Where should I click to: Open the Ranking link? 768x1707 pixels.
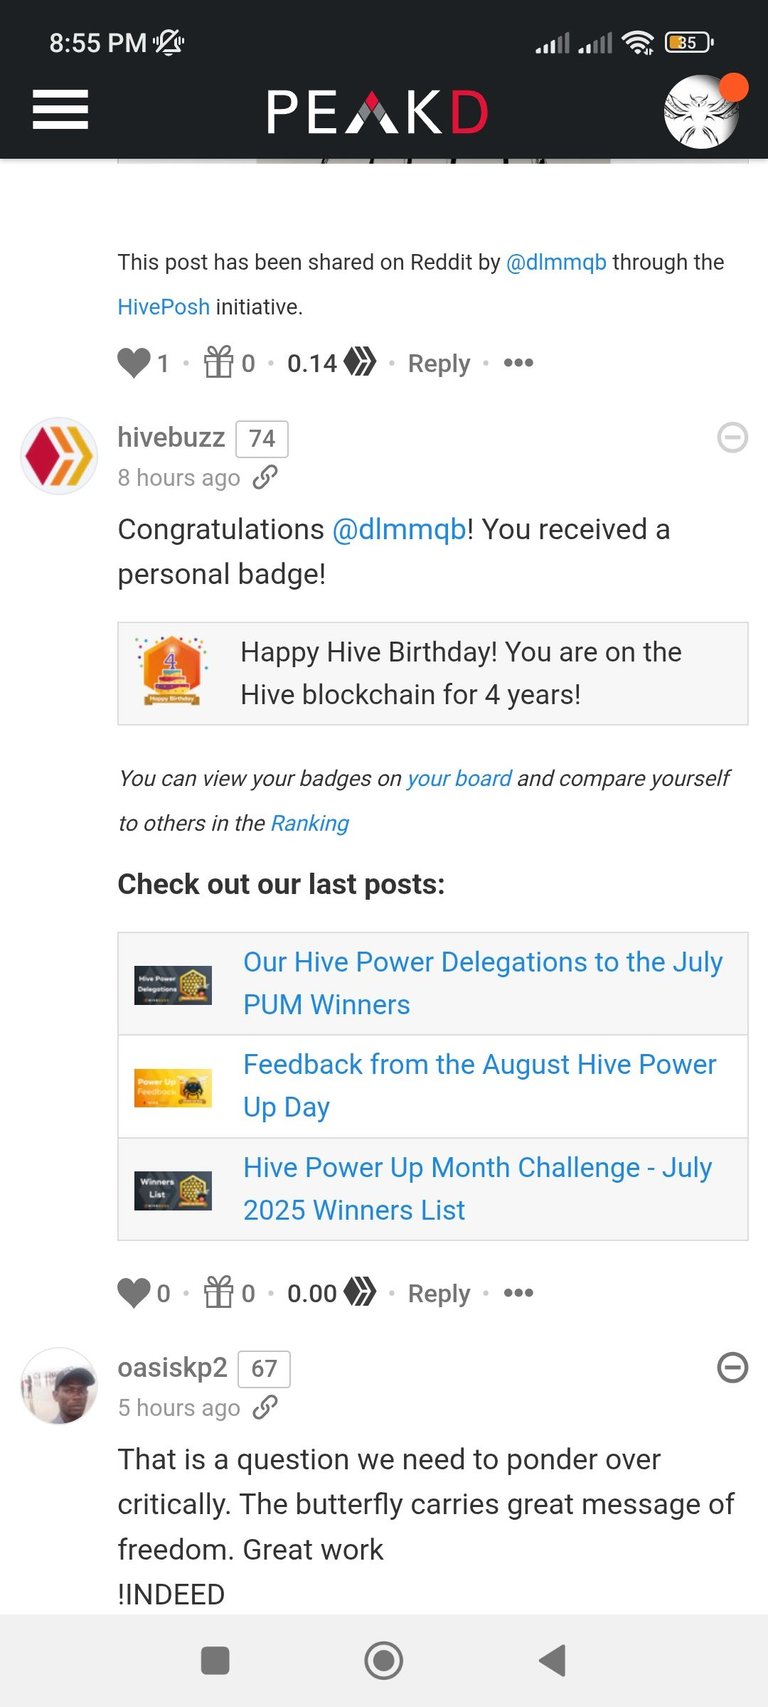pos(310,823)
